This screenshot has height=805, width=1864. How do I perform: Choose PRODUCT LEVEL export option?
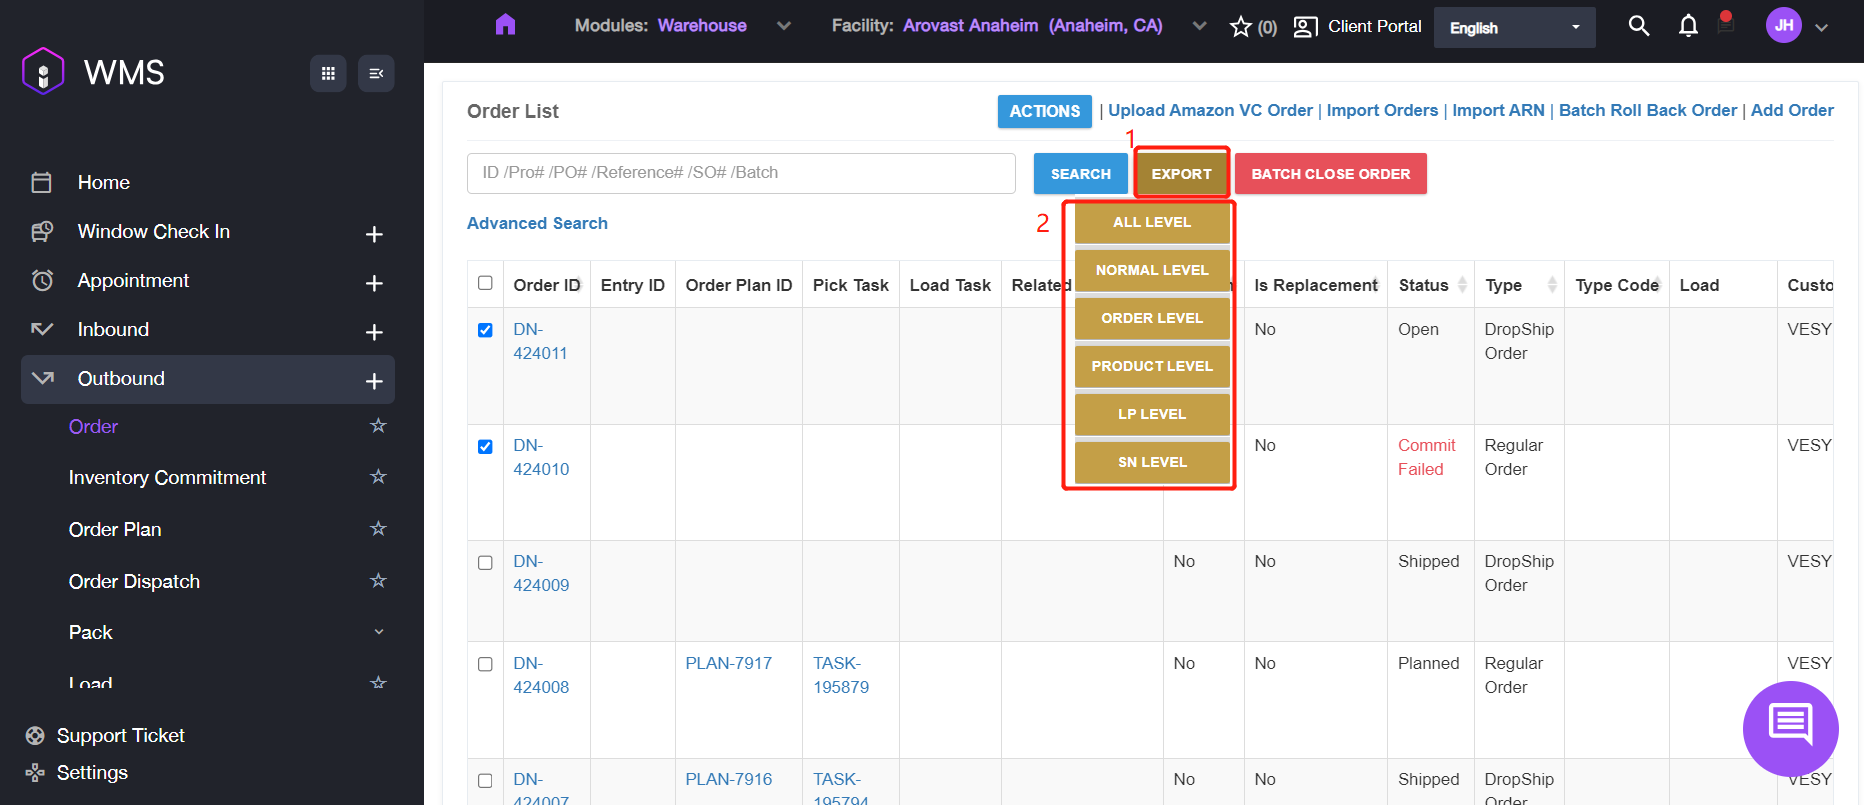pyautogui.click(x=1152, y=366)
